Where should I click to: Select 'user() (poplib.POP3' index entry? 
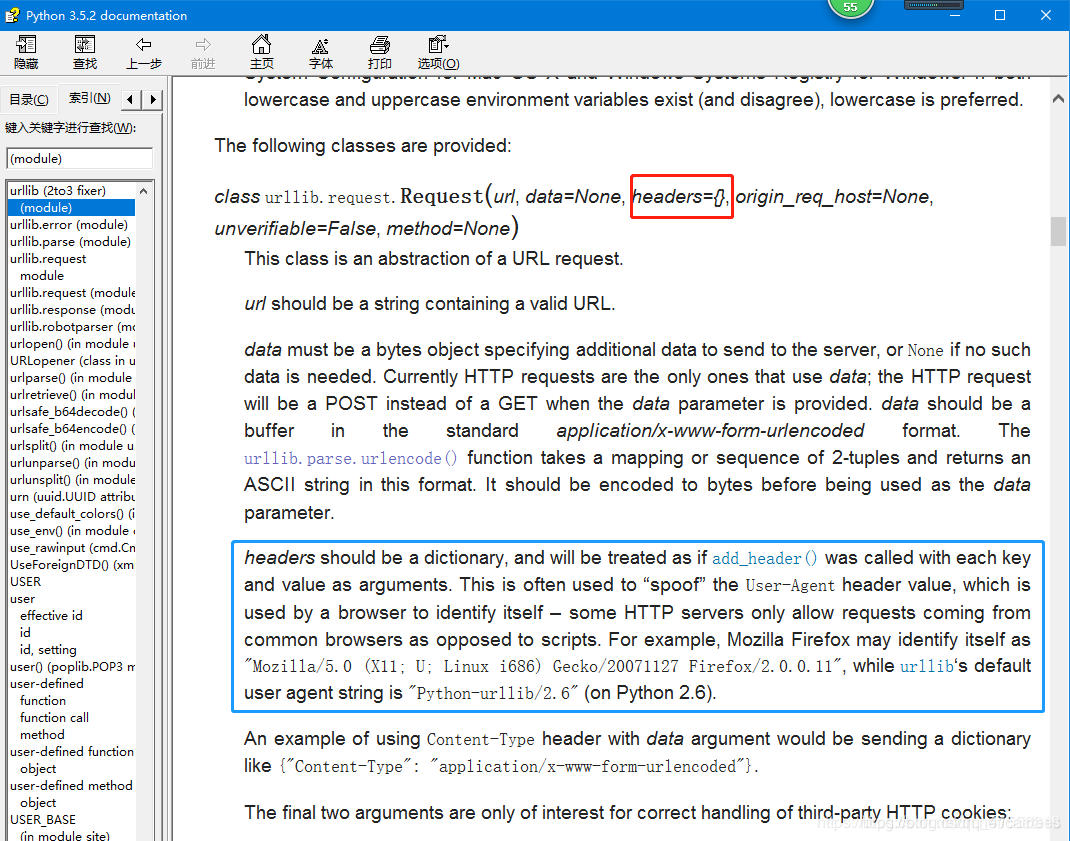tap(72, 667)
